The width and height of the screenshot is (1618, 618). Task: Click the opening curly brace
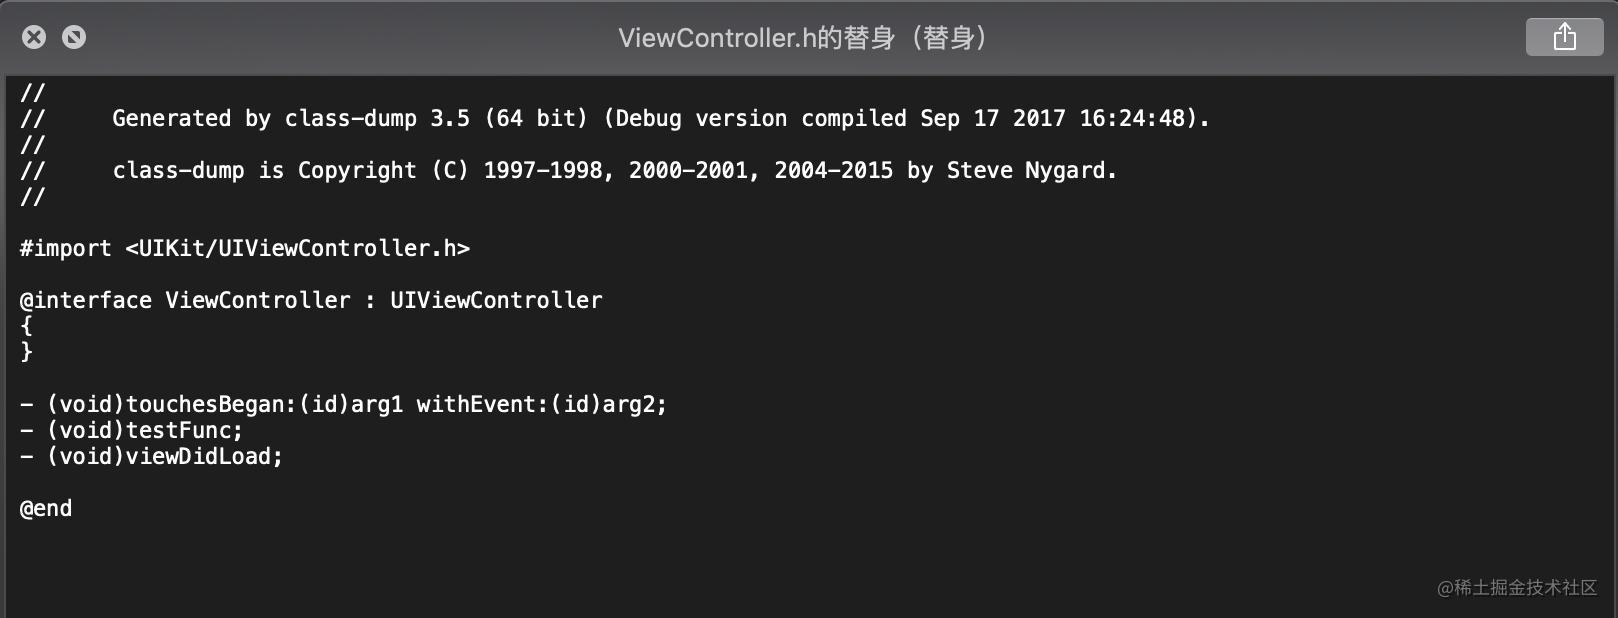27,326
